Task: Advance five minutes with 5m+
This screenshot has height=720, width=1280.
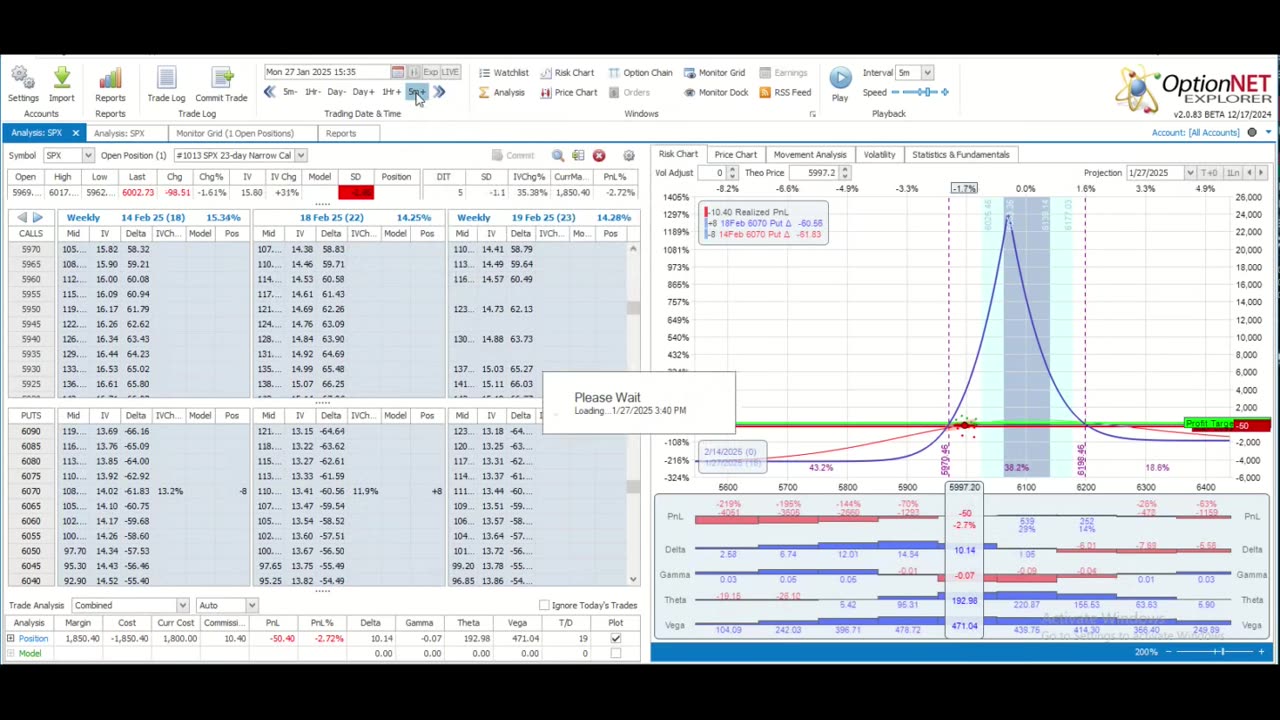Action: [416, 92]
